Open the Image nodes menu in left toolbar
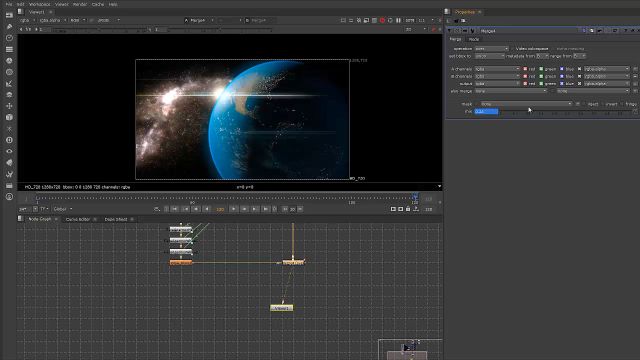 click(9, 15)
